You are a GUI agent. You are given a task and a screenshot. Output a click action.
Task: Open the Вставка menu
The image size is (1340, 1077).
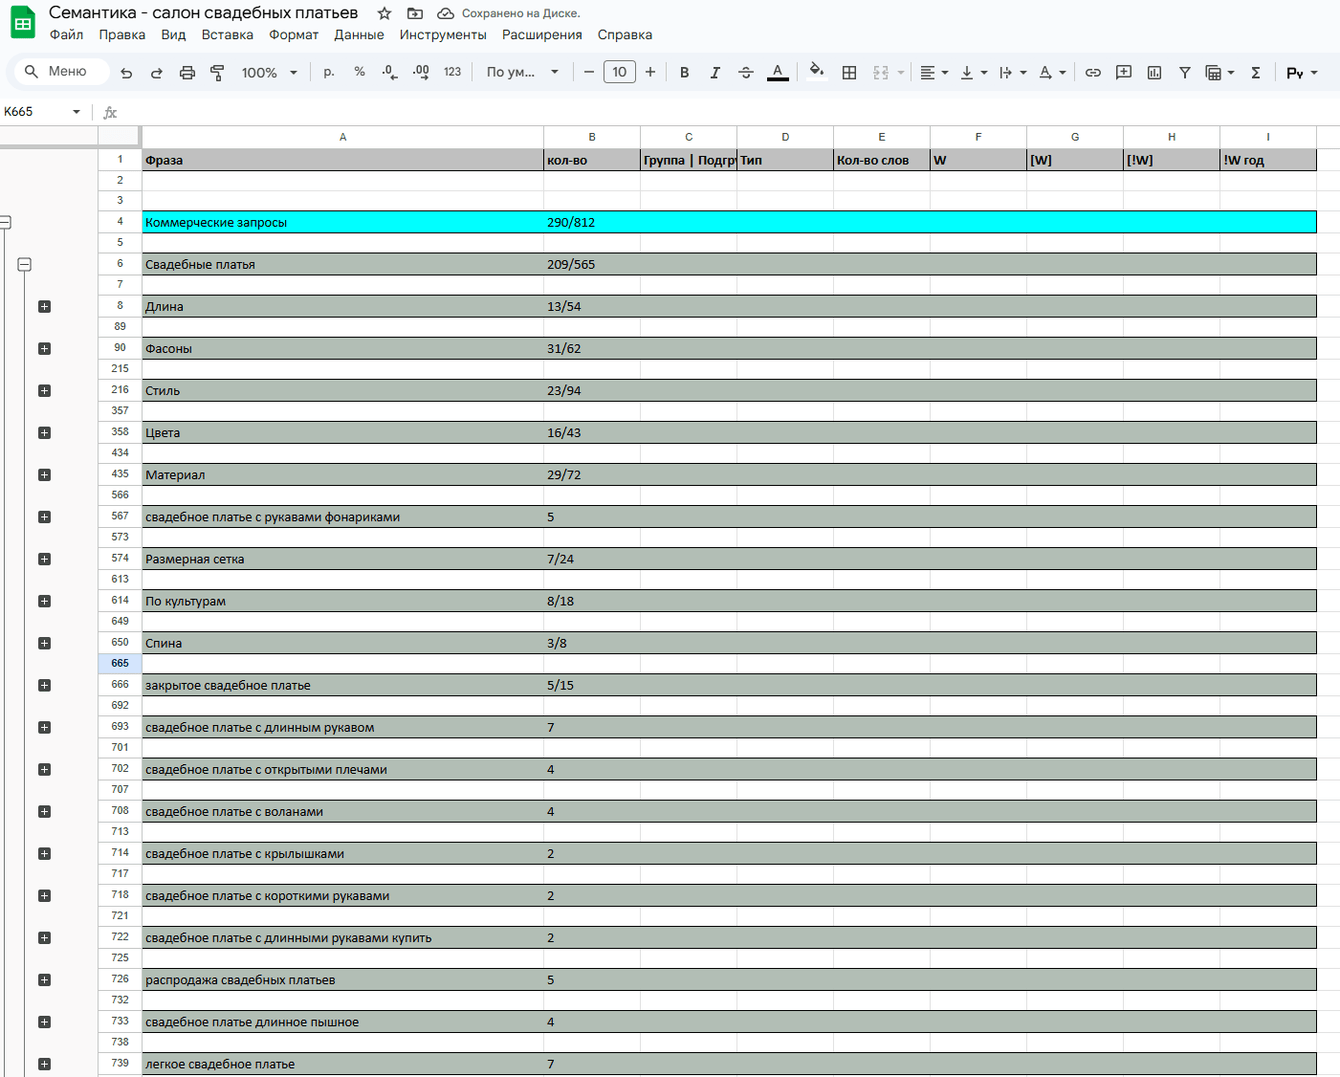click(x=227, y=35)
